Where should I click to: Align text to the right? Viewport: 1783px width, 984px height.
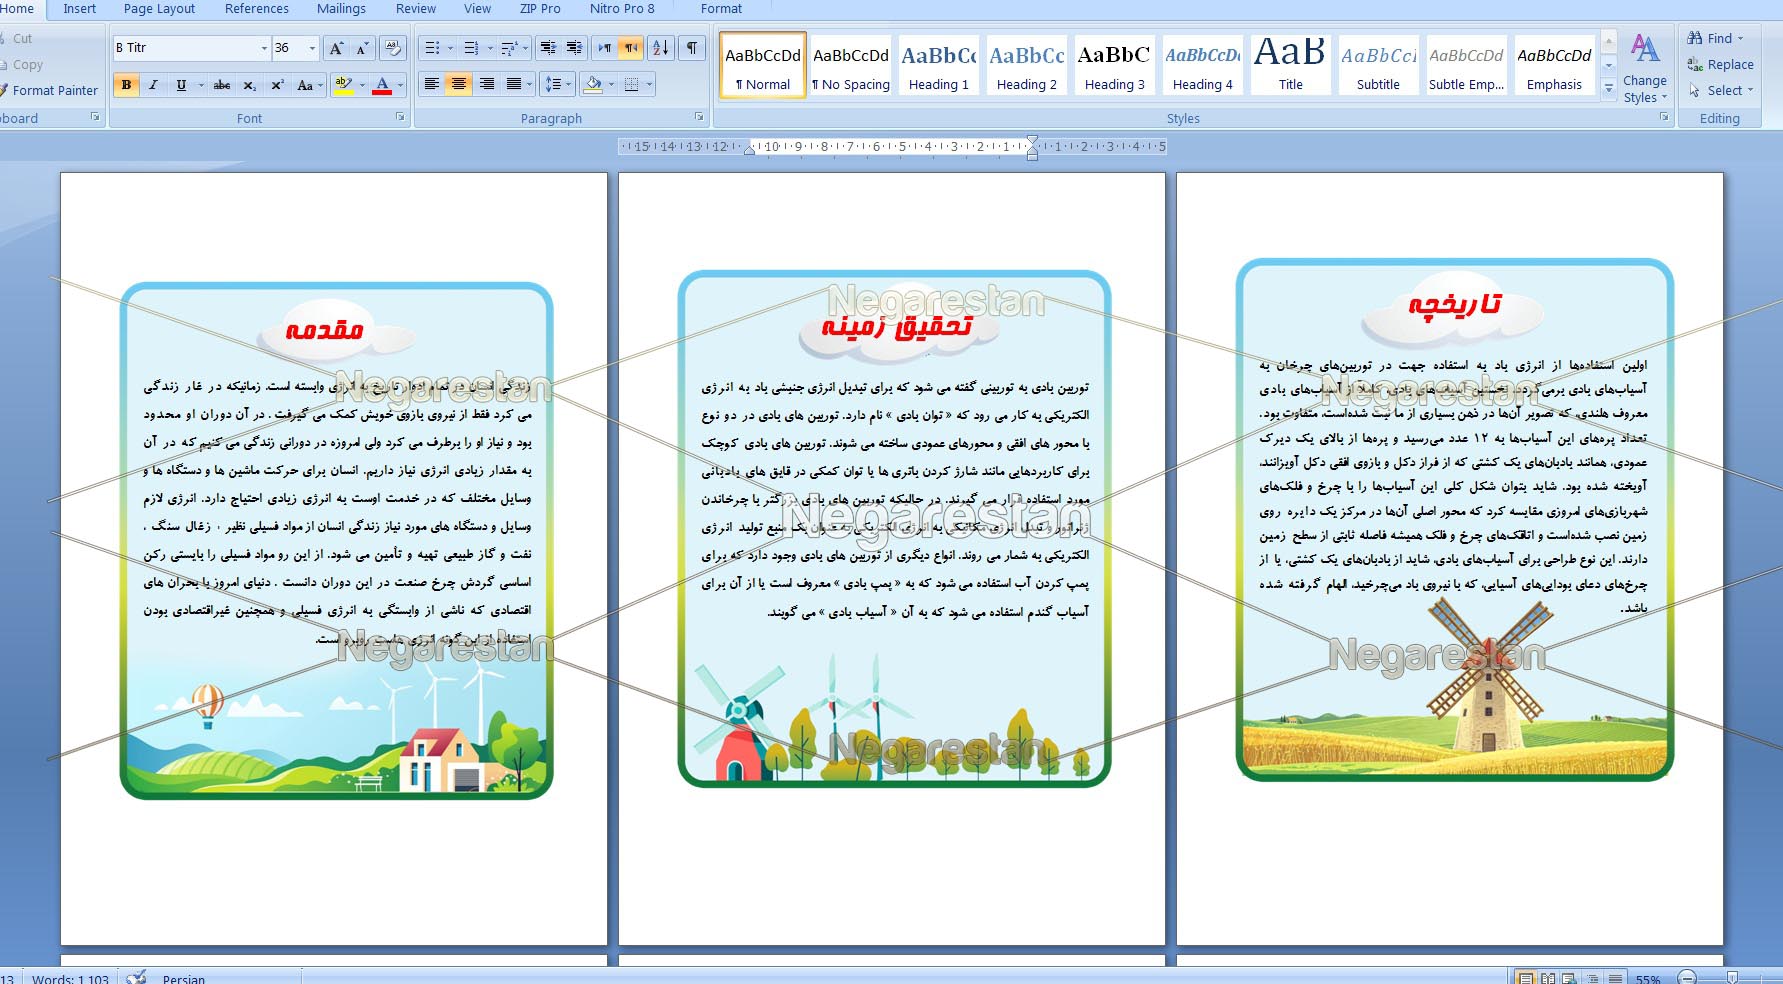pos(487,85)
